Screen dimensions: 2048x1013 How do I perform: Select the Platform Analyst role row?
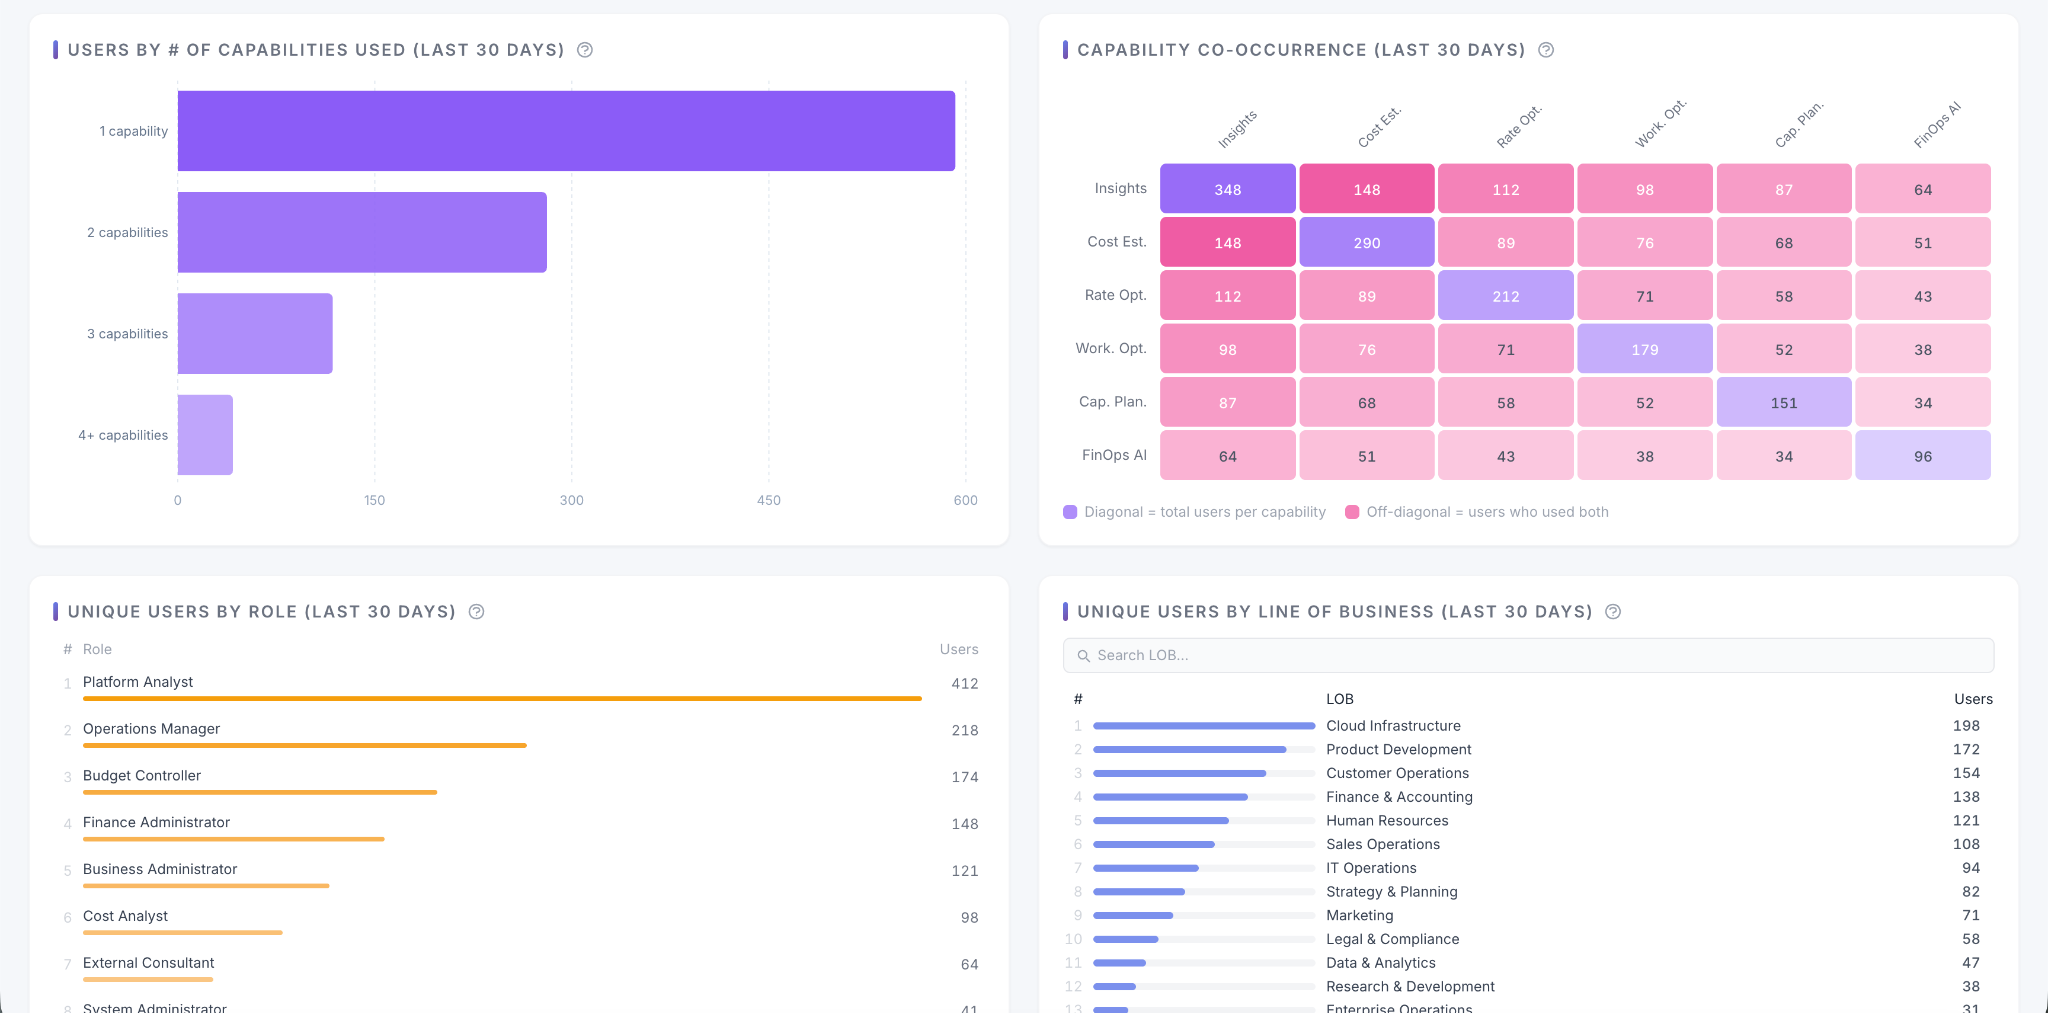click(520, 686)
